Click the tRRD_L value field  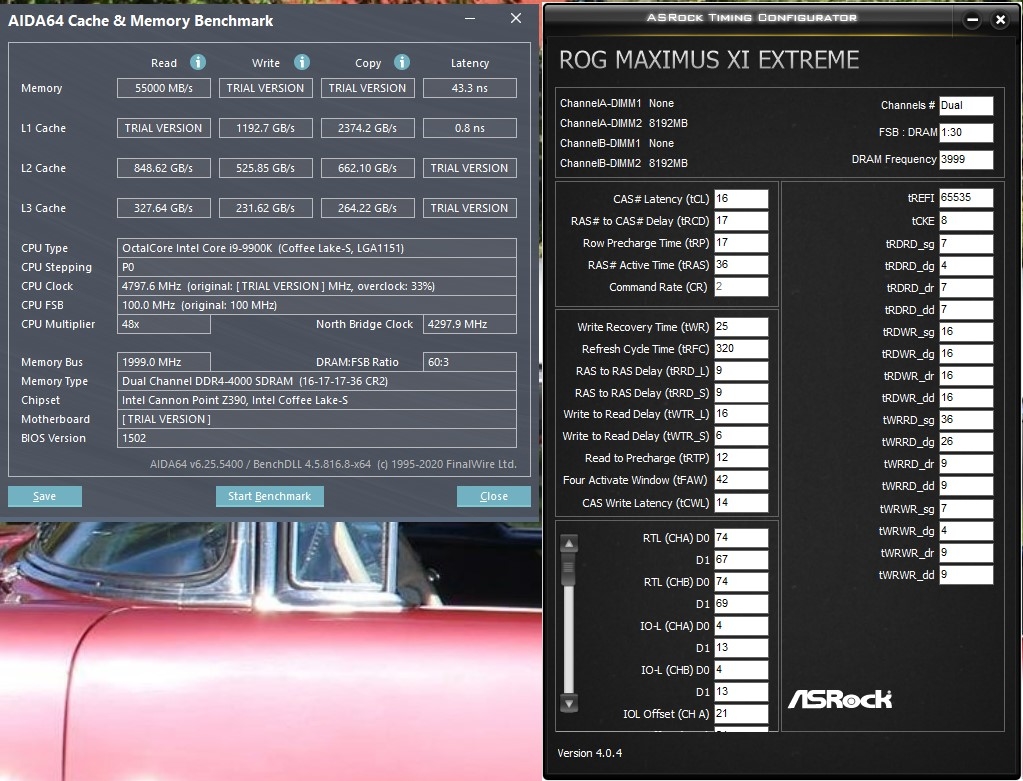click(741, 371)
